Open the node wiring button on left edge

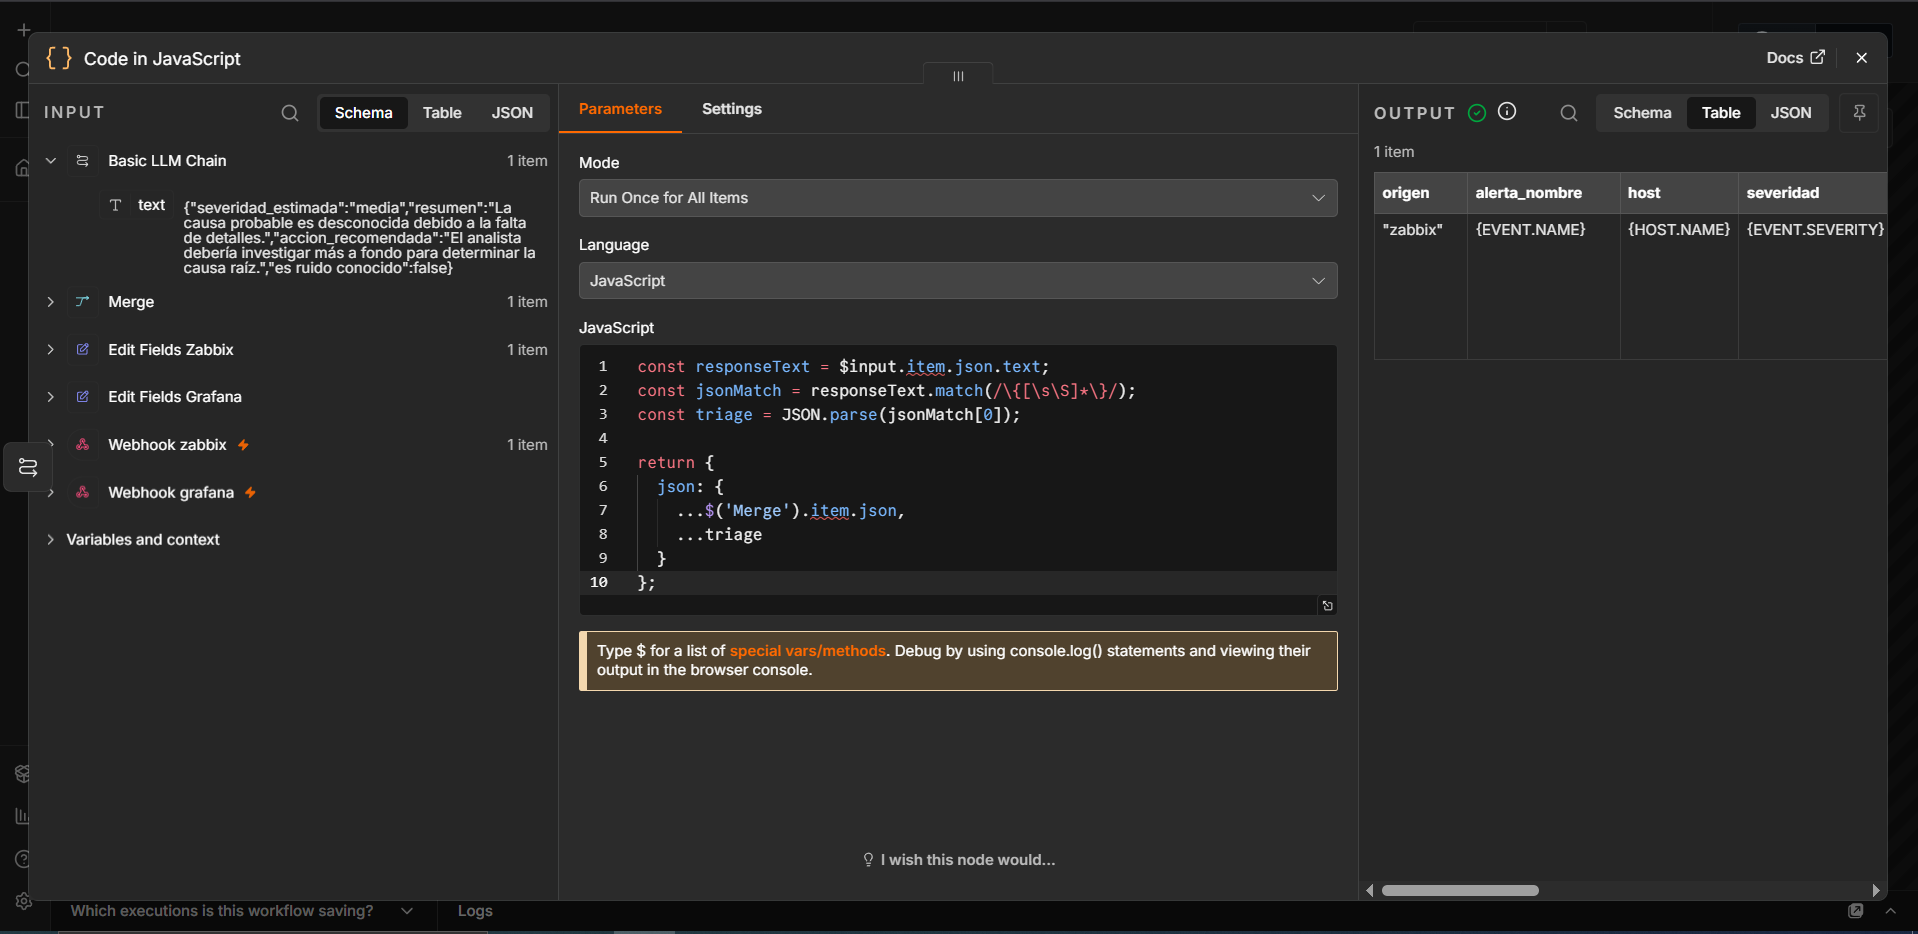click(28, 467)
